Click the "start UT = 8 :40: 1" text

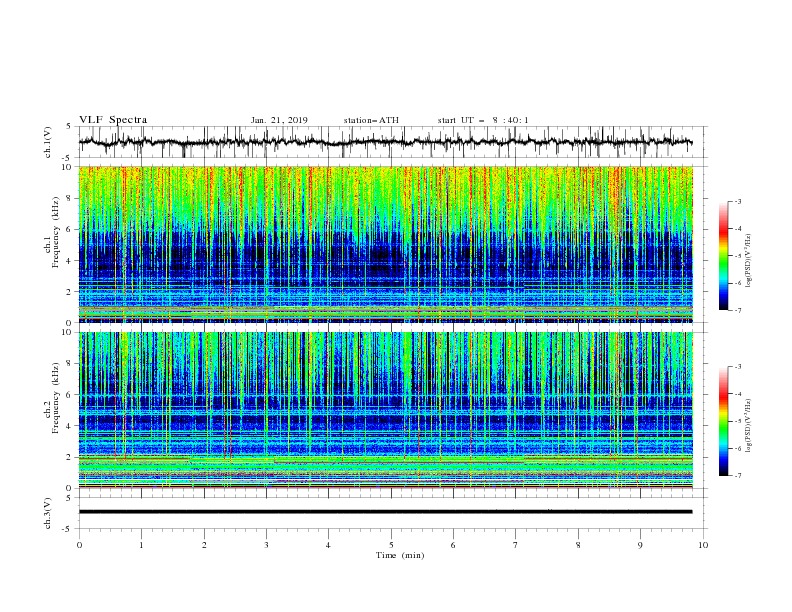pos(483,120)
